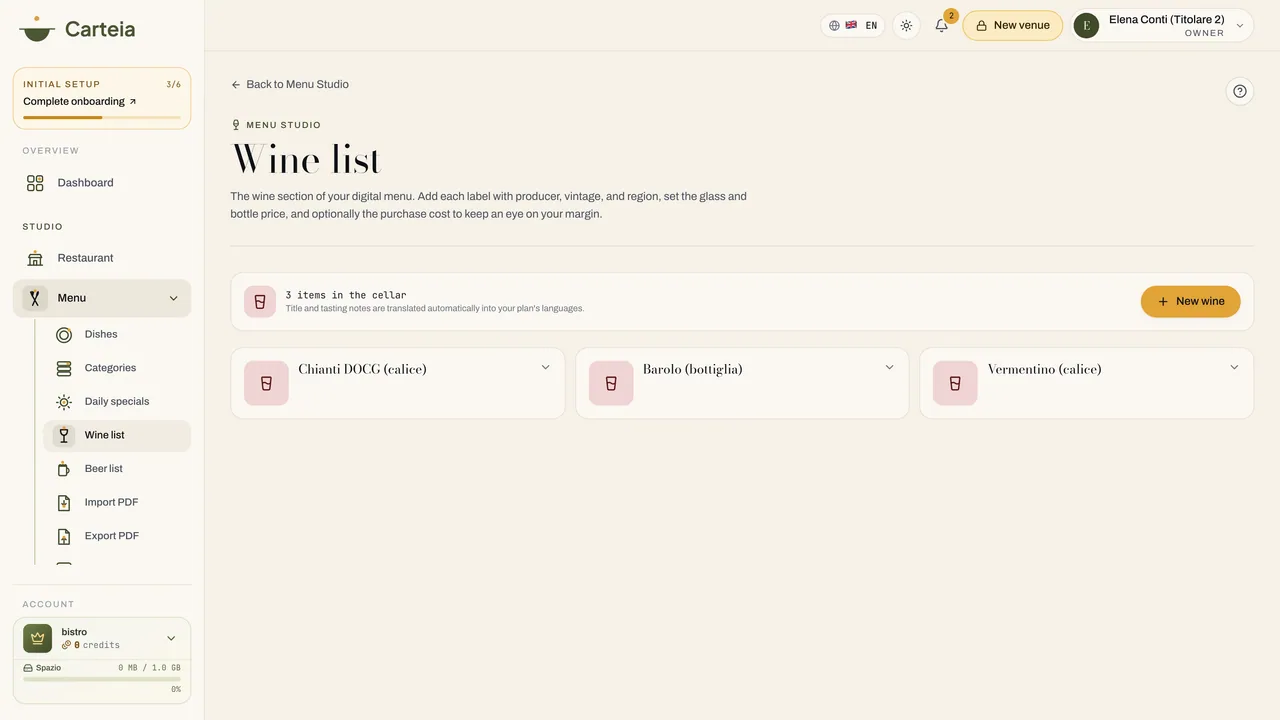
Task: Click the New wine button
Action: pyautogui.click(x=1190, y=301)
